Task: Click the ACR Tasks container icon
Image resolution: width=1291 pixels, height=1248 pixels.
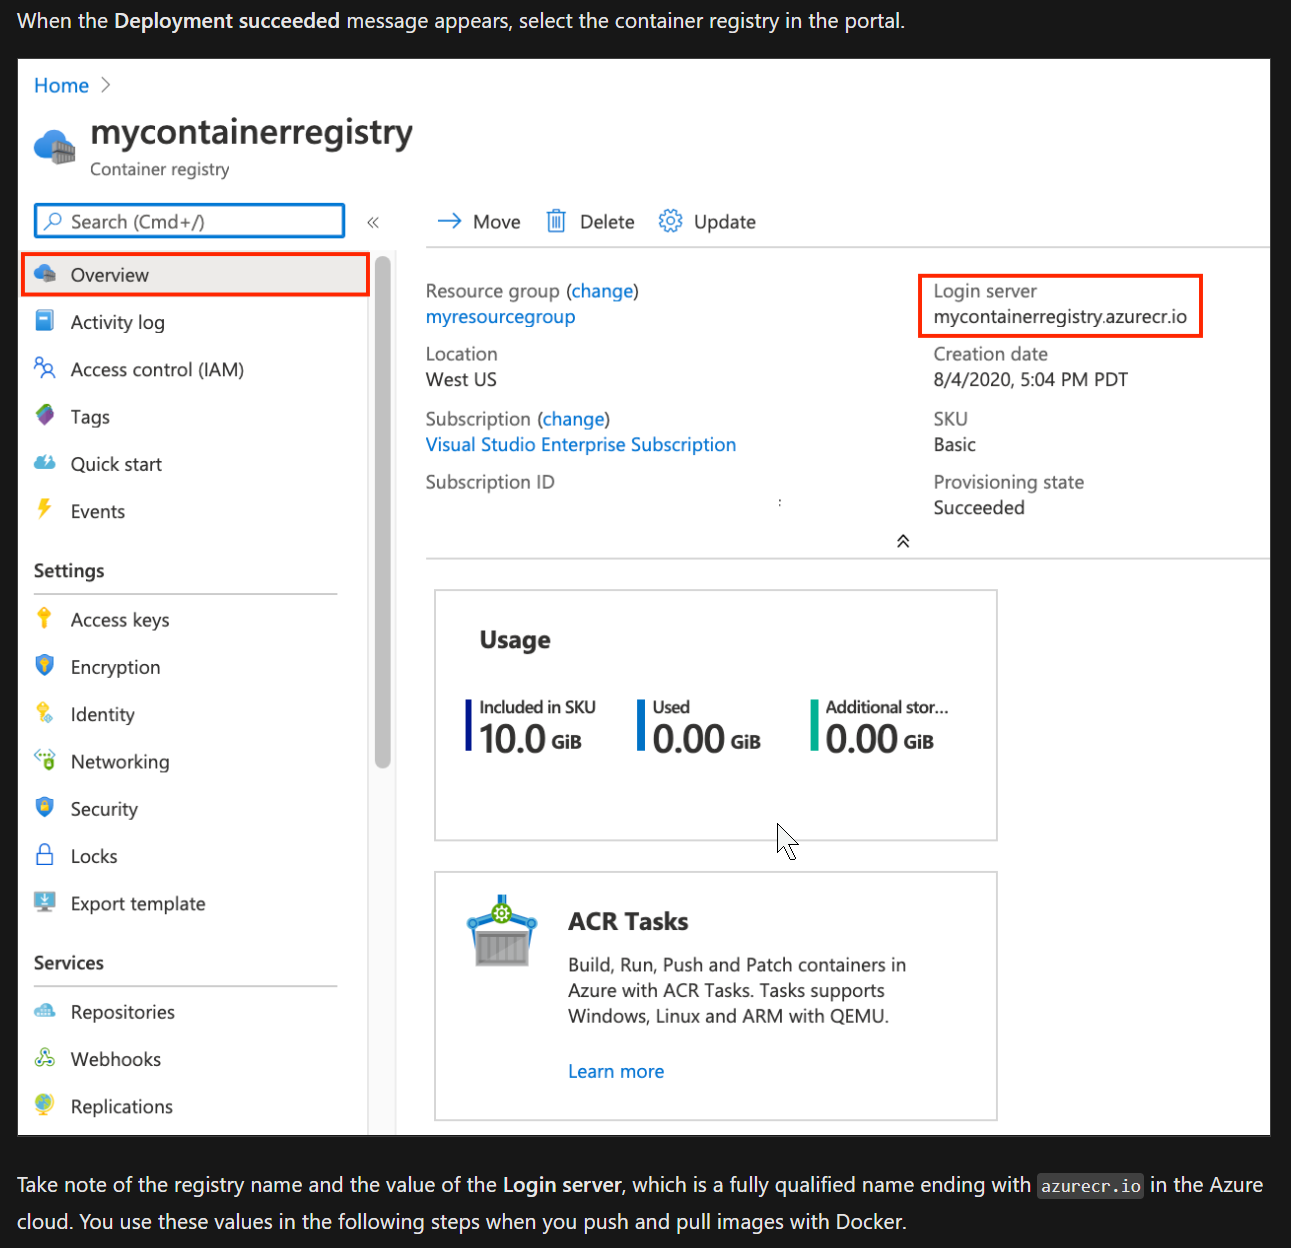Action: point(502,931)
